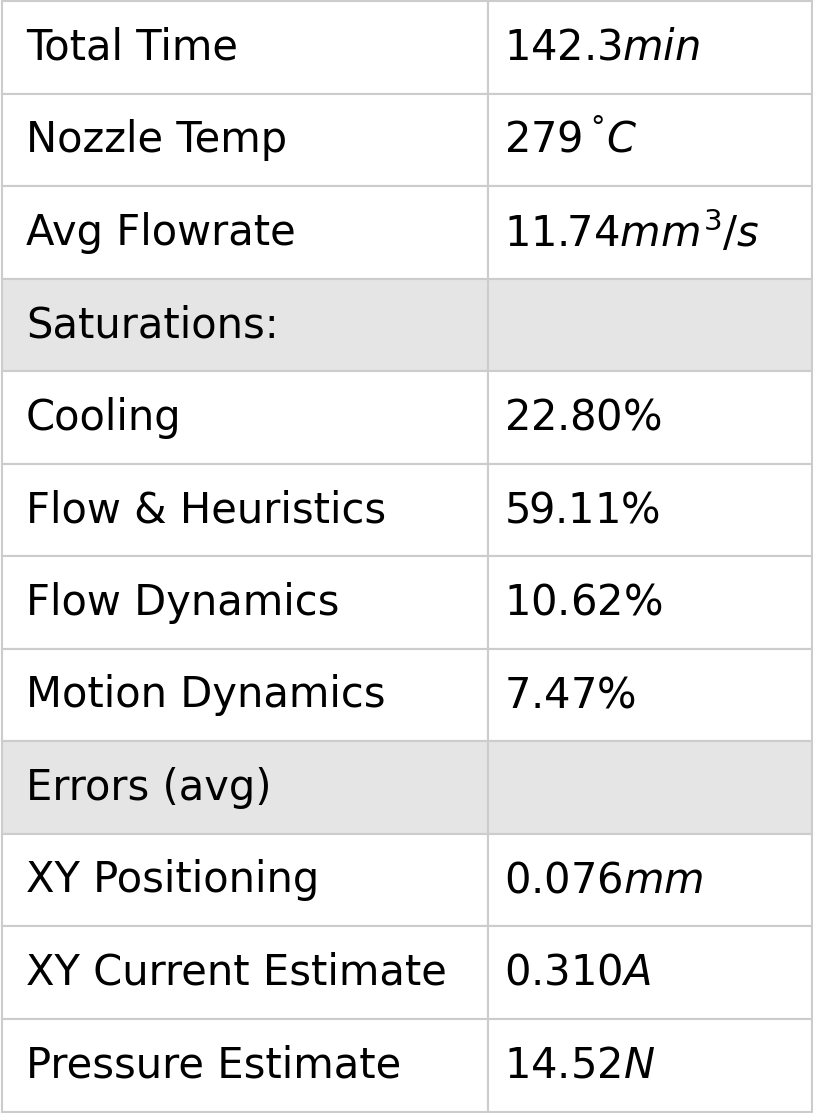Click the Nozzle Temp label

(156, 139)
